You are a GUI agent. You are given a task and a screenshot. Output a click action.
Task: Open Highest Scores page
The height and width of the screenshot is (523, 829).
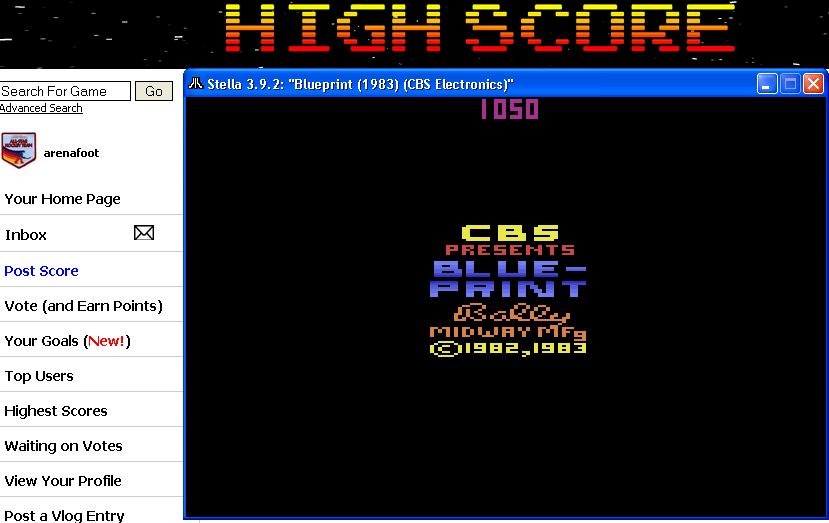click(56, 411)
